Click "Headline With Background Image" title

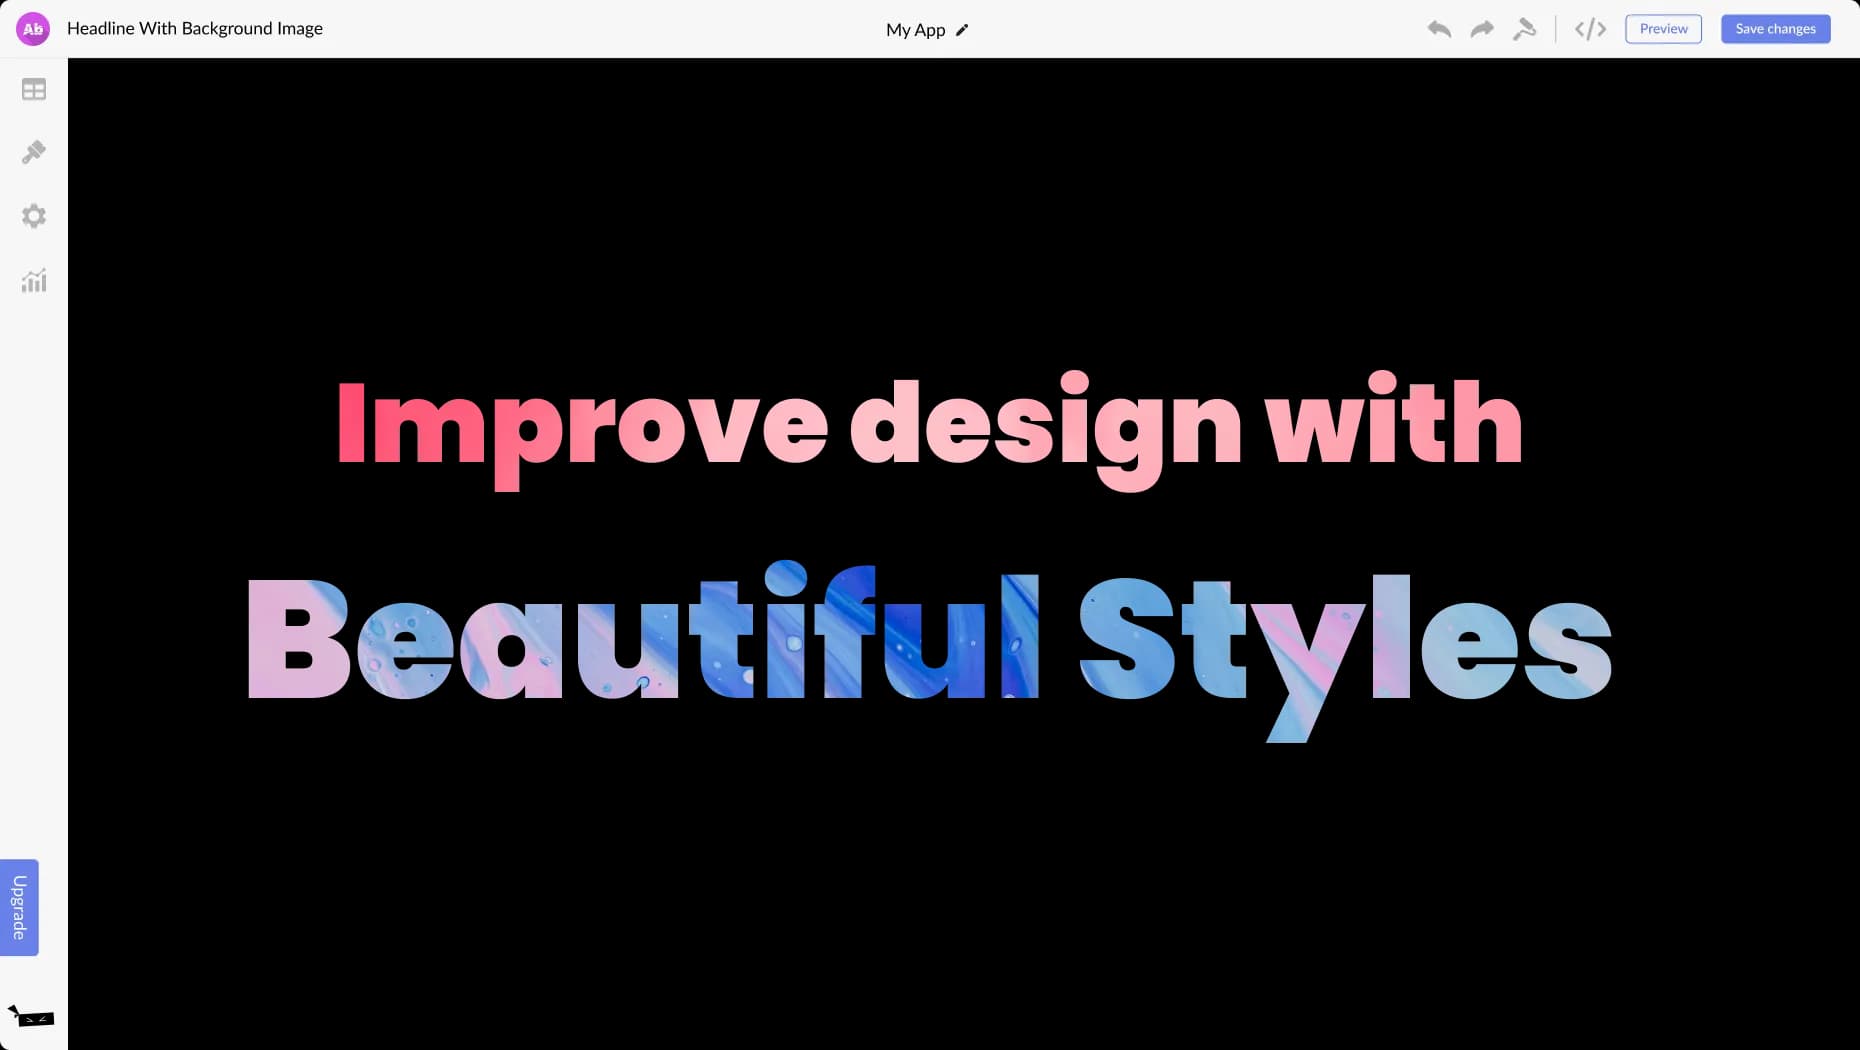click(x=195, y=29)
